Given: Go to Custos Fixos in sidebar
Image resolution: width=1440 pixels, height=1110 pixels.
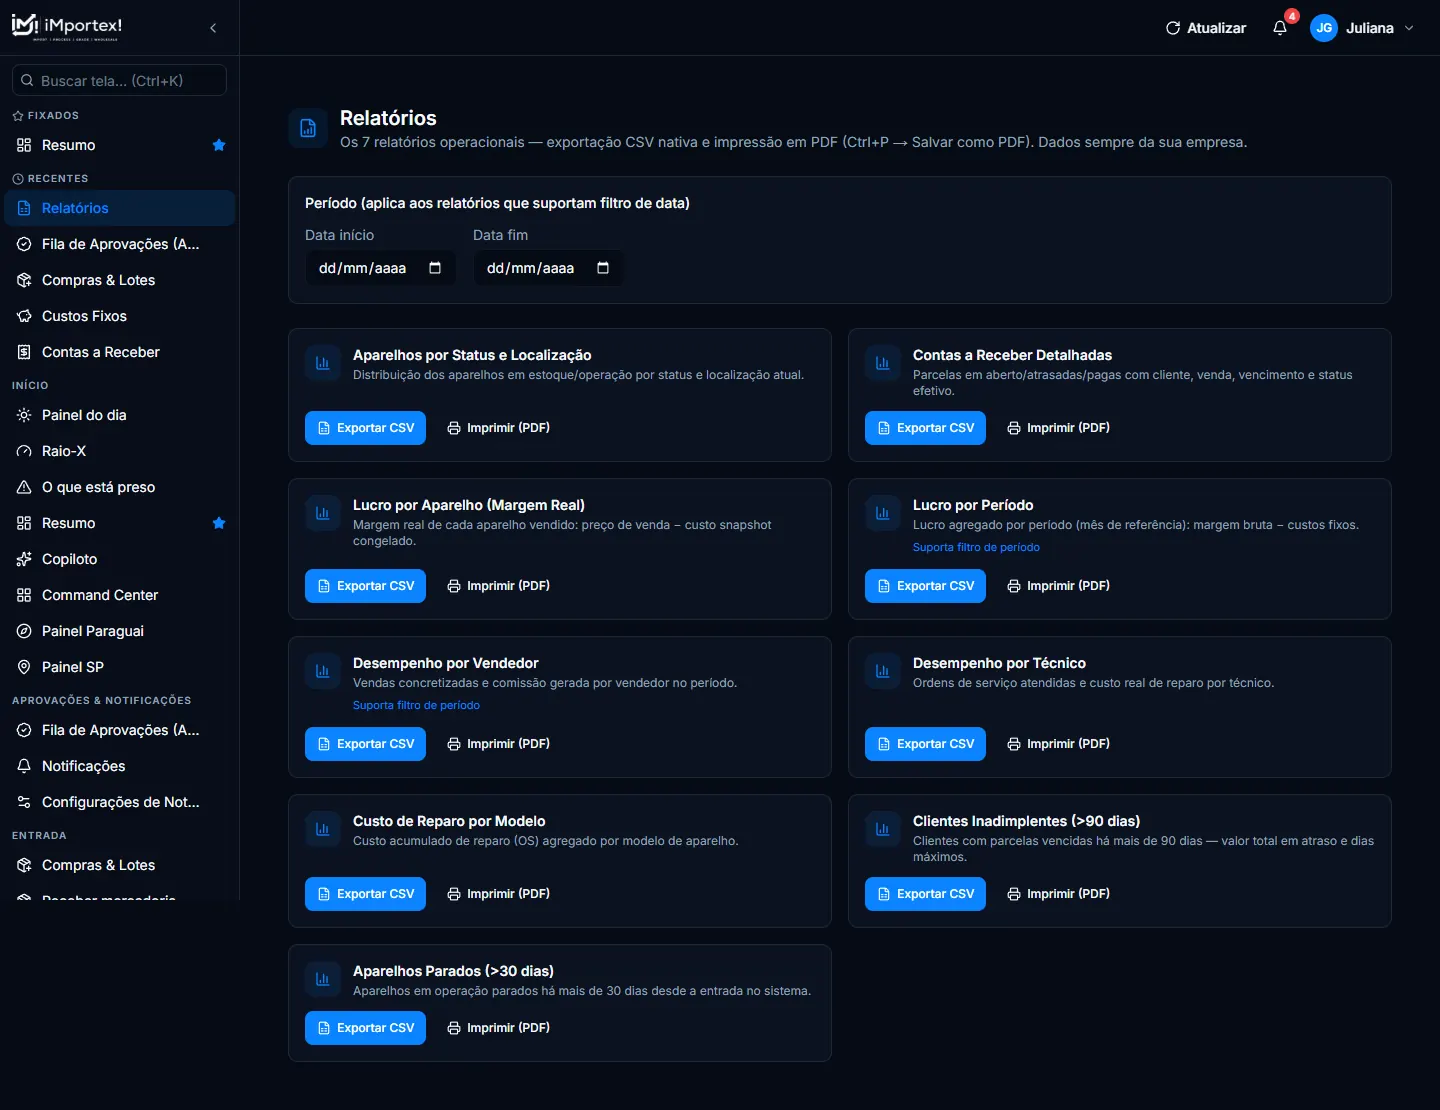Looking at the screenshot, I should click(120, 316).
